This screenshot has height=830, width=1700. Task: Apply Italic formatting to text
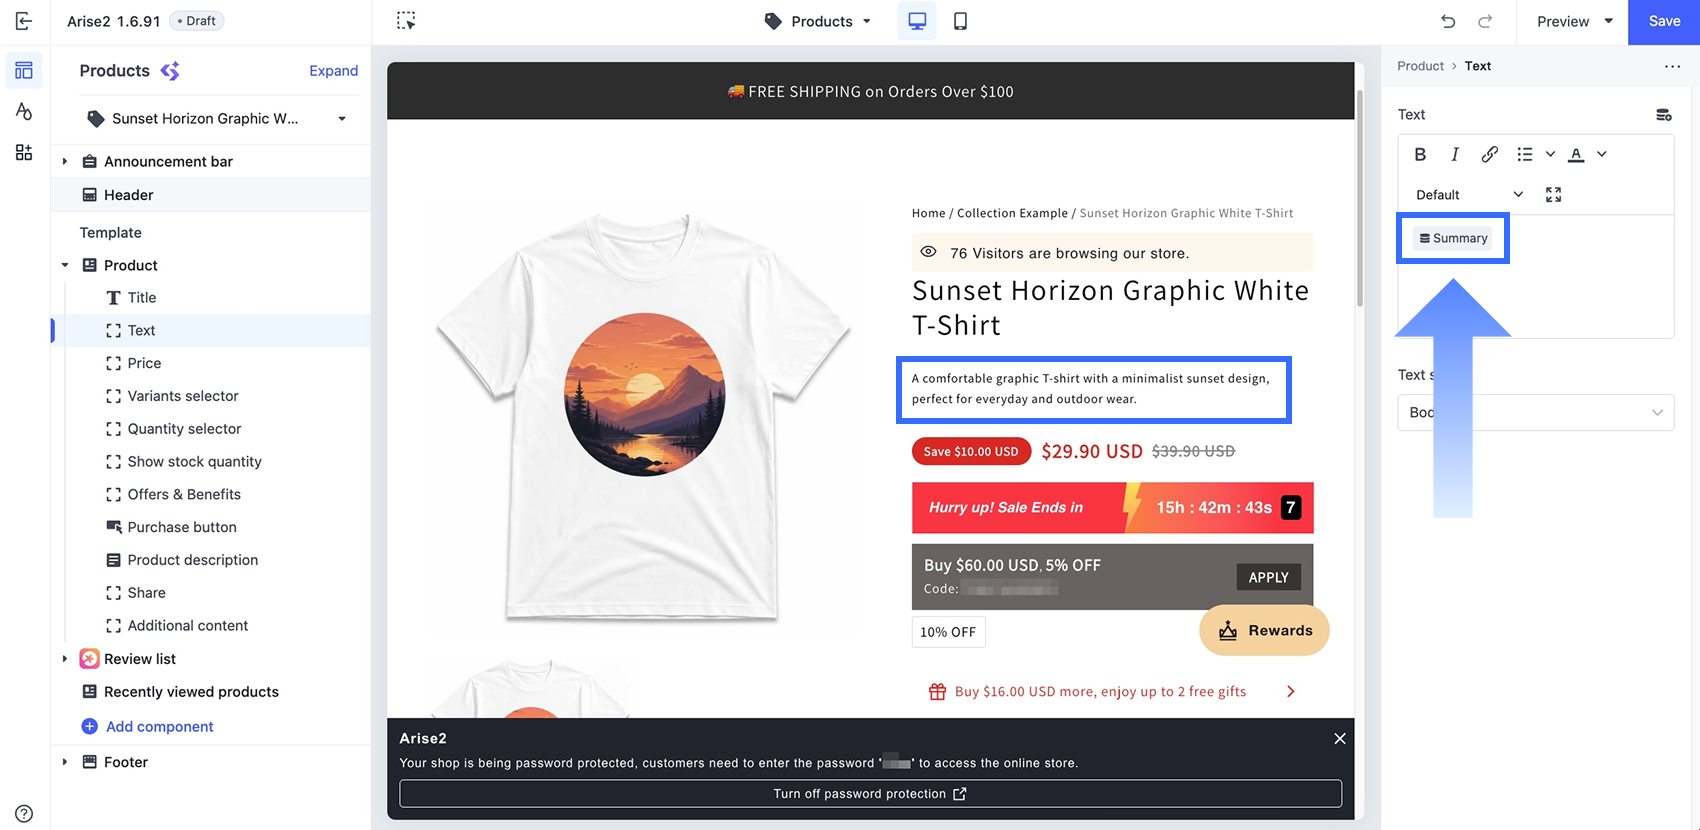[x=1455, y=154]
